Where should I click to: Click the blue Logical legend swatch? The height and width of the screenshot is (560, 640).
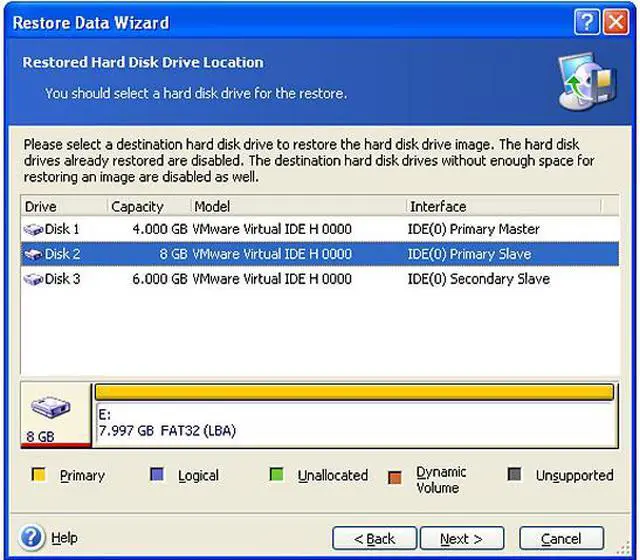tap(157, 475)
